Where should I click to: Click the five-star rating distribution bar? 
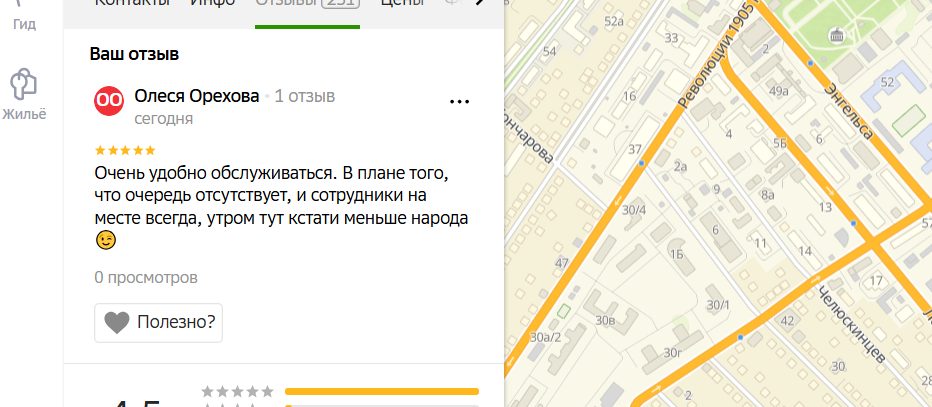(x=382, y=392)
